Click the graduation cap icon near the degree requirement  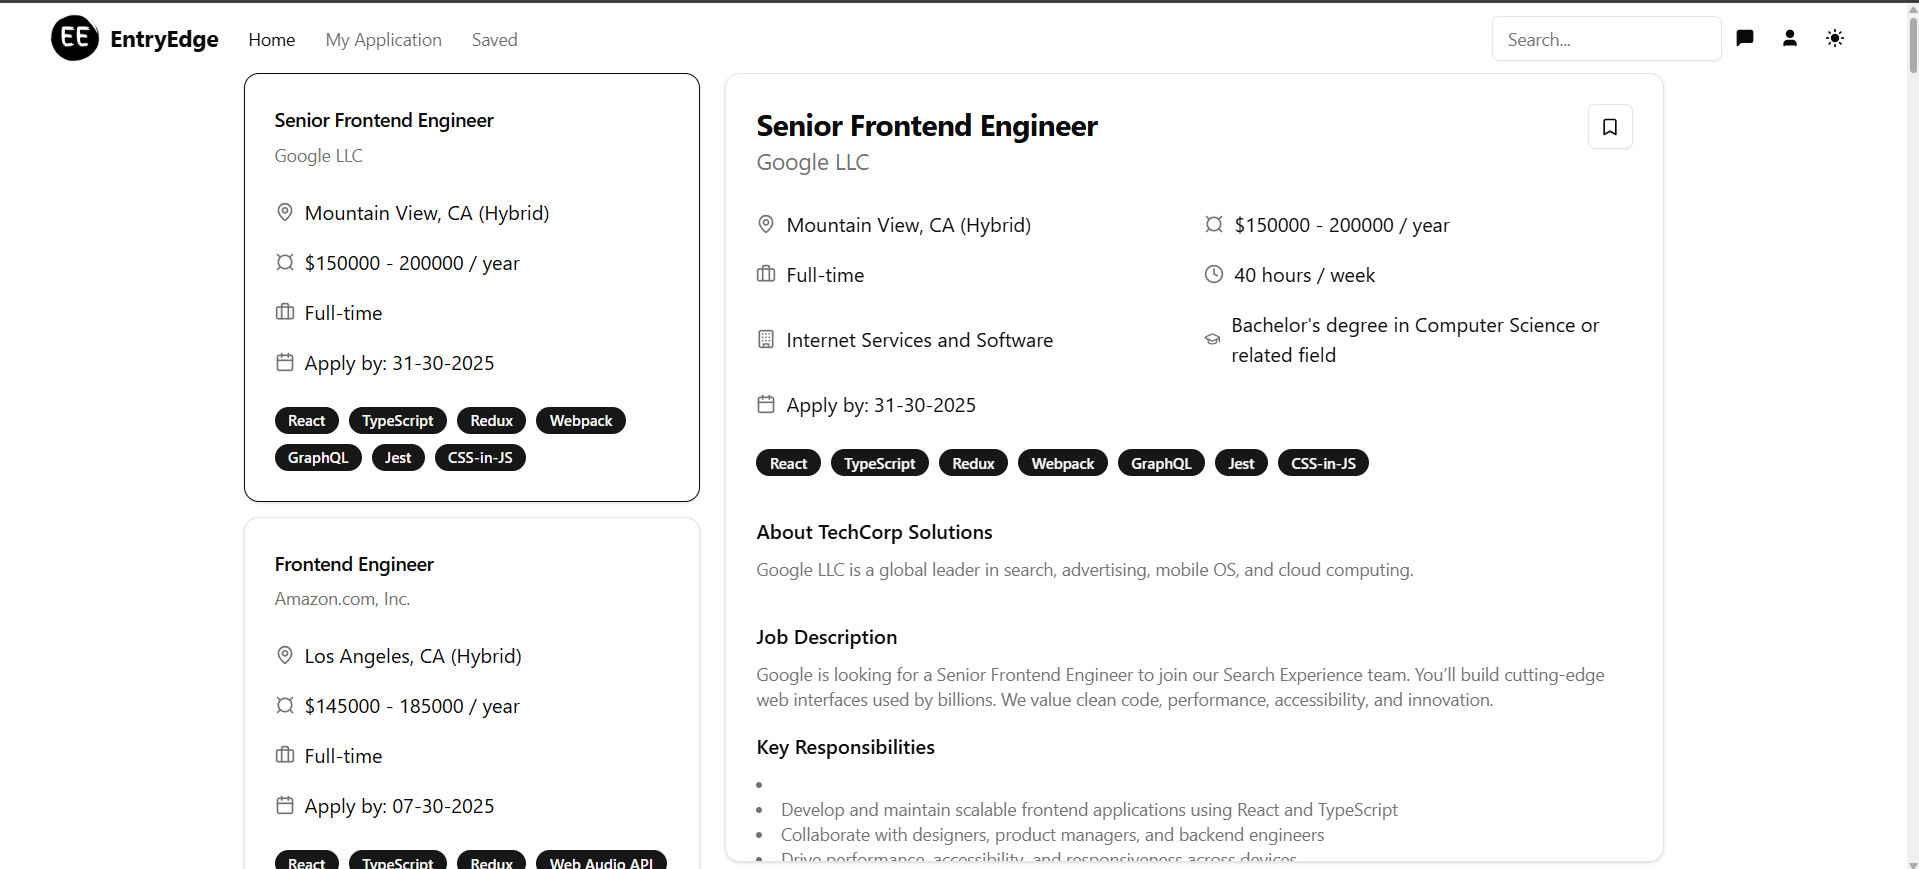(1212, 340)
